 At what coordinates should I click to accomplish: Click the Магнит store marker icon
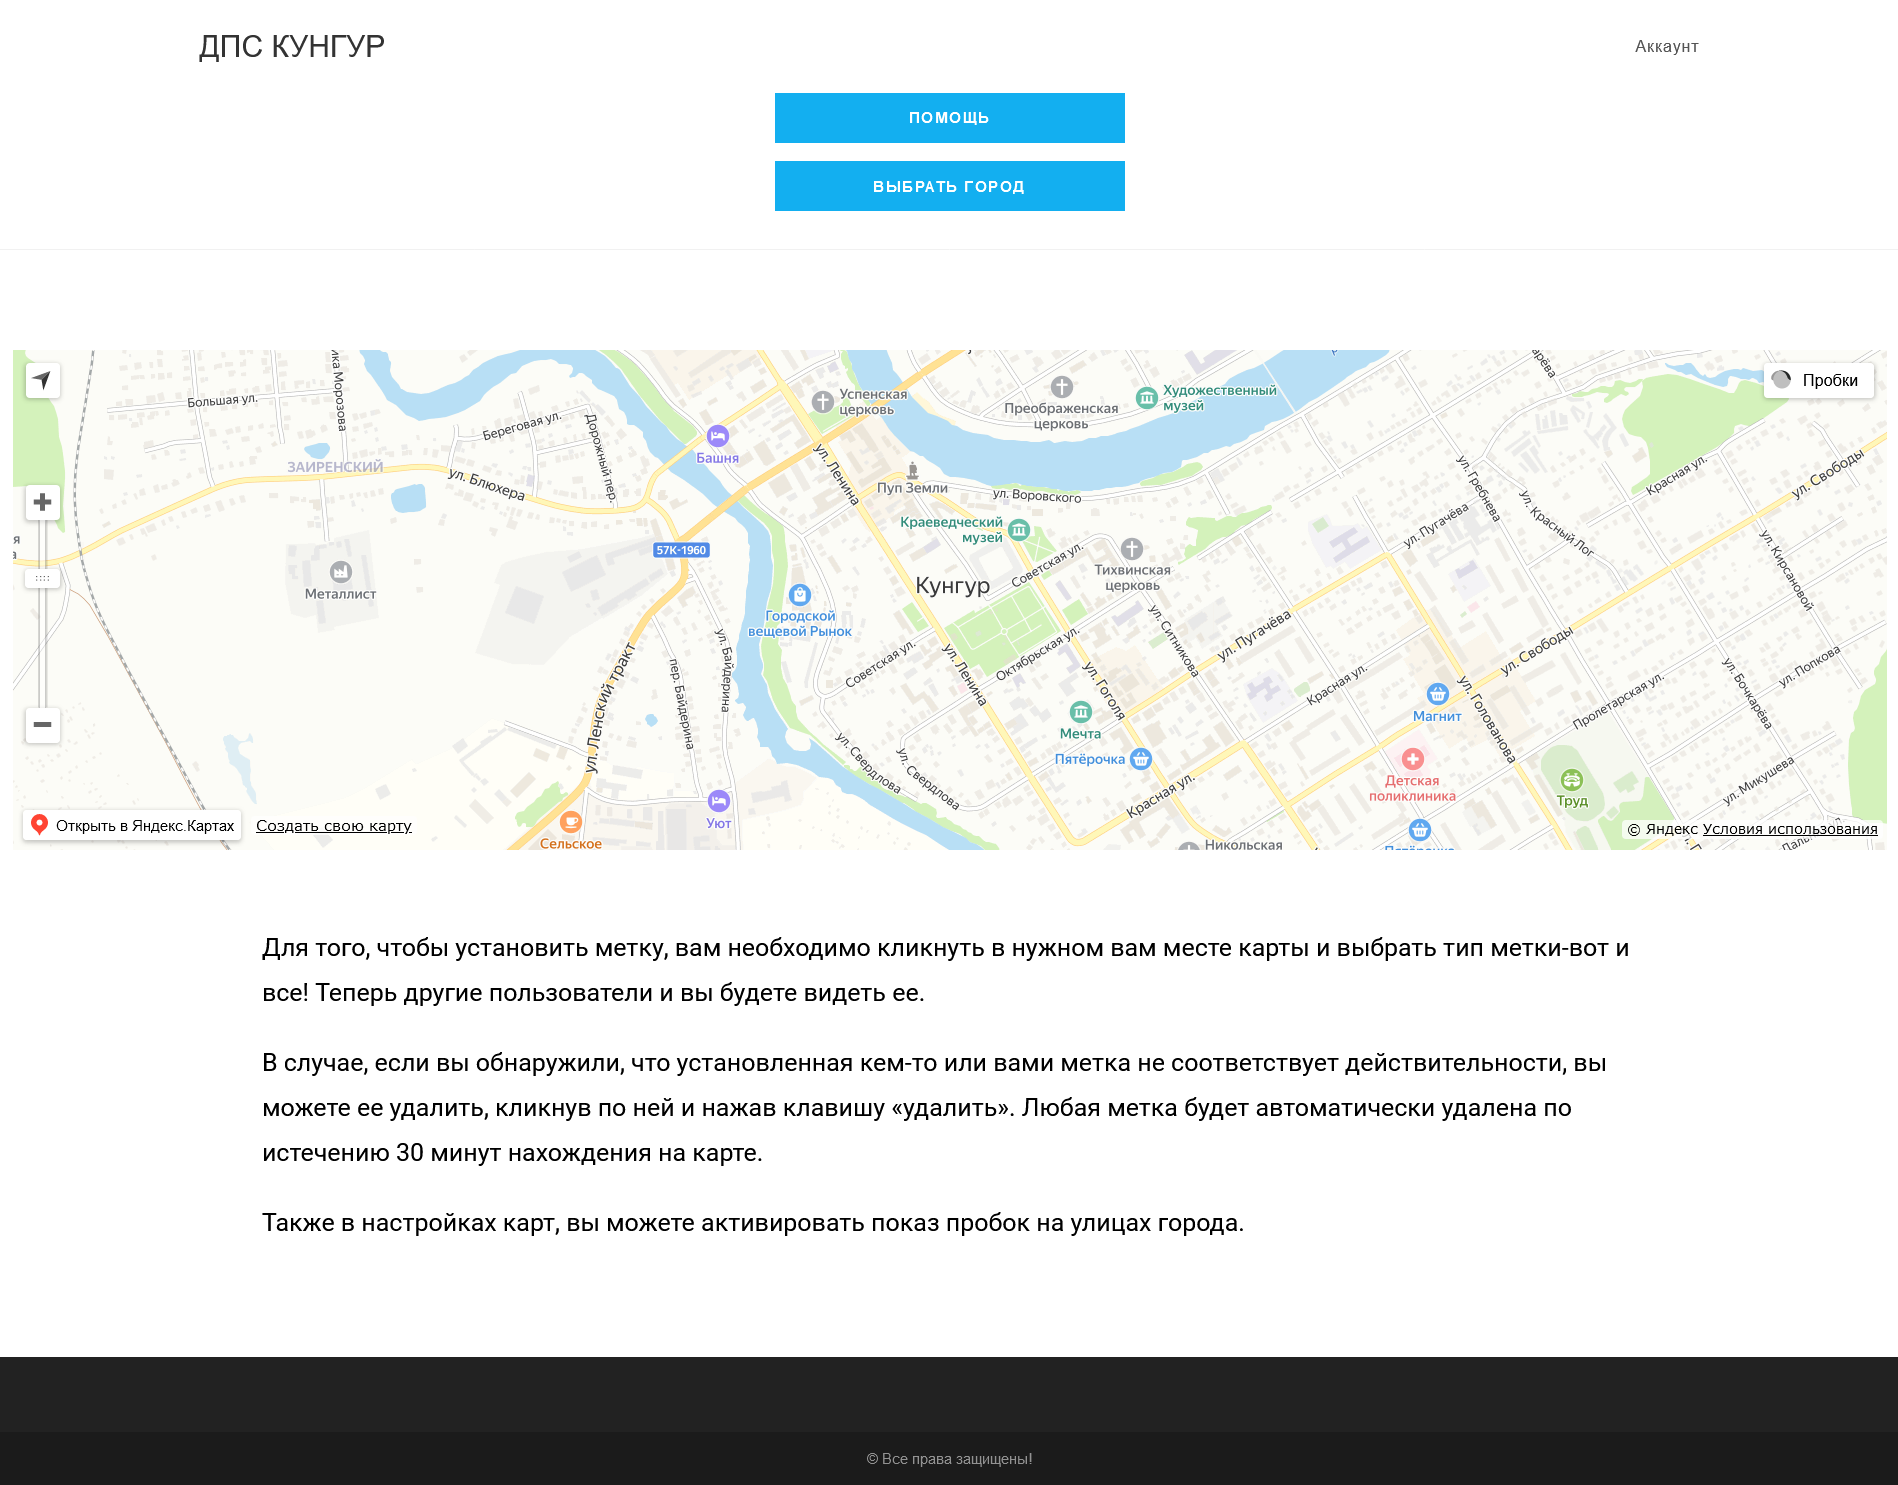1438,694
